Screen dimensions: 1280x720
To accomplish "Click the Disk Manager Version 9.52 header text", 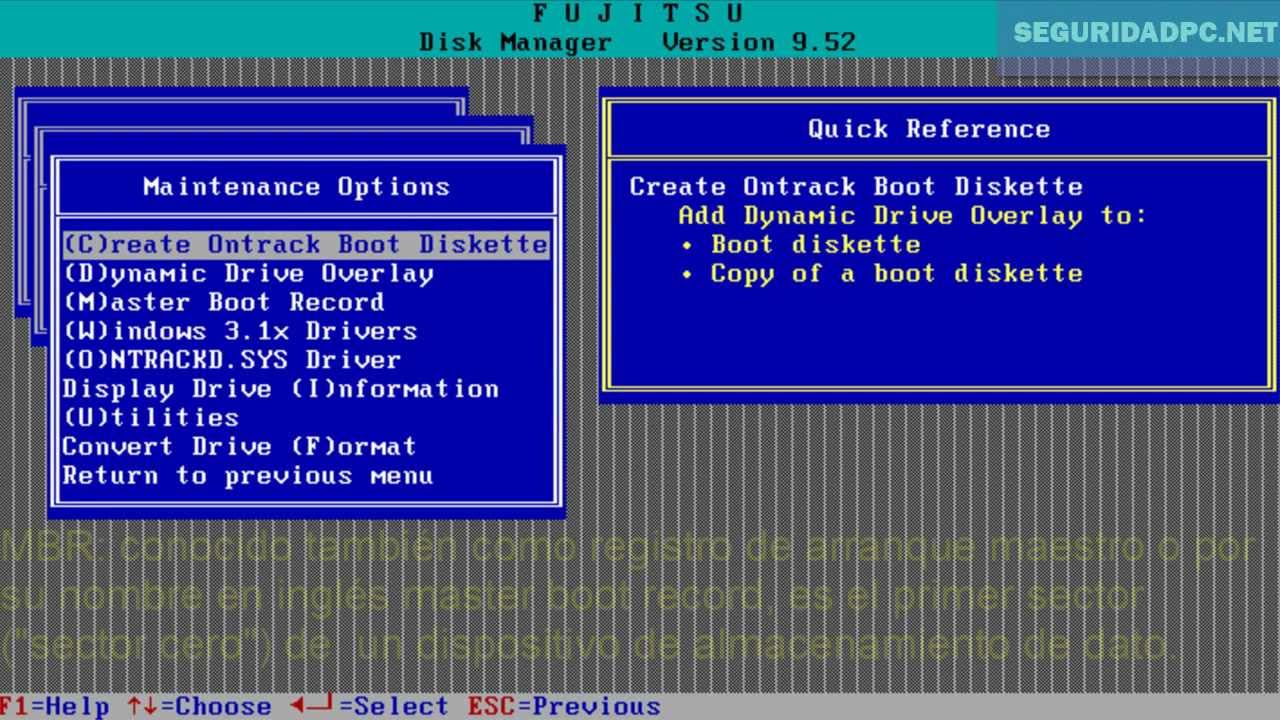I will point(637,43).
